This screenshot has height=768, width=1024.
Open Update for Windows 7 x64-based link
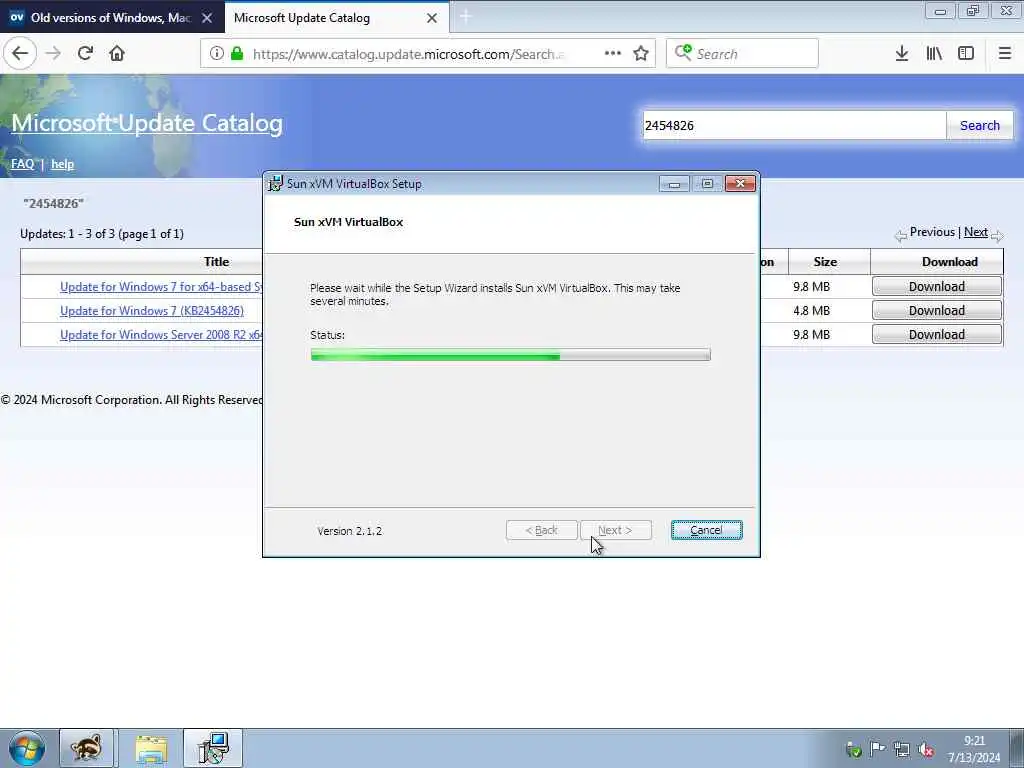pyautogui.click(x=161, y=287)
